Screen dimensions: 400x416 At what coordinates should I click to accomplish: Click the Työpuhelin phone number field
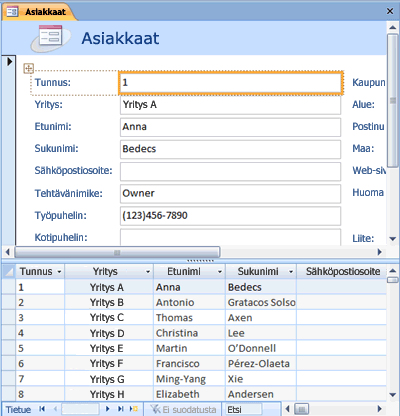(230, 216)
